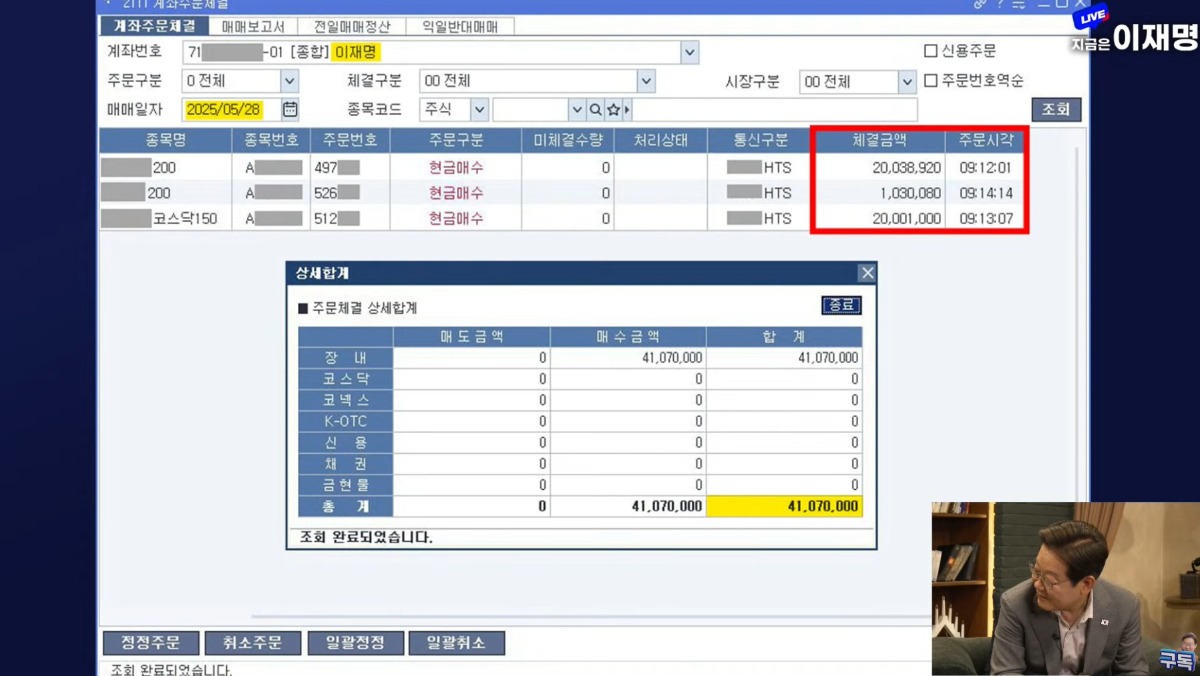Switch to the 매매보고서 tab

(253, 27)
